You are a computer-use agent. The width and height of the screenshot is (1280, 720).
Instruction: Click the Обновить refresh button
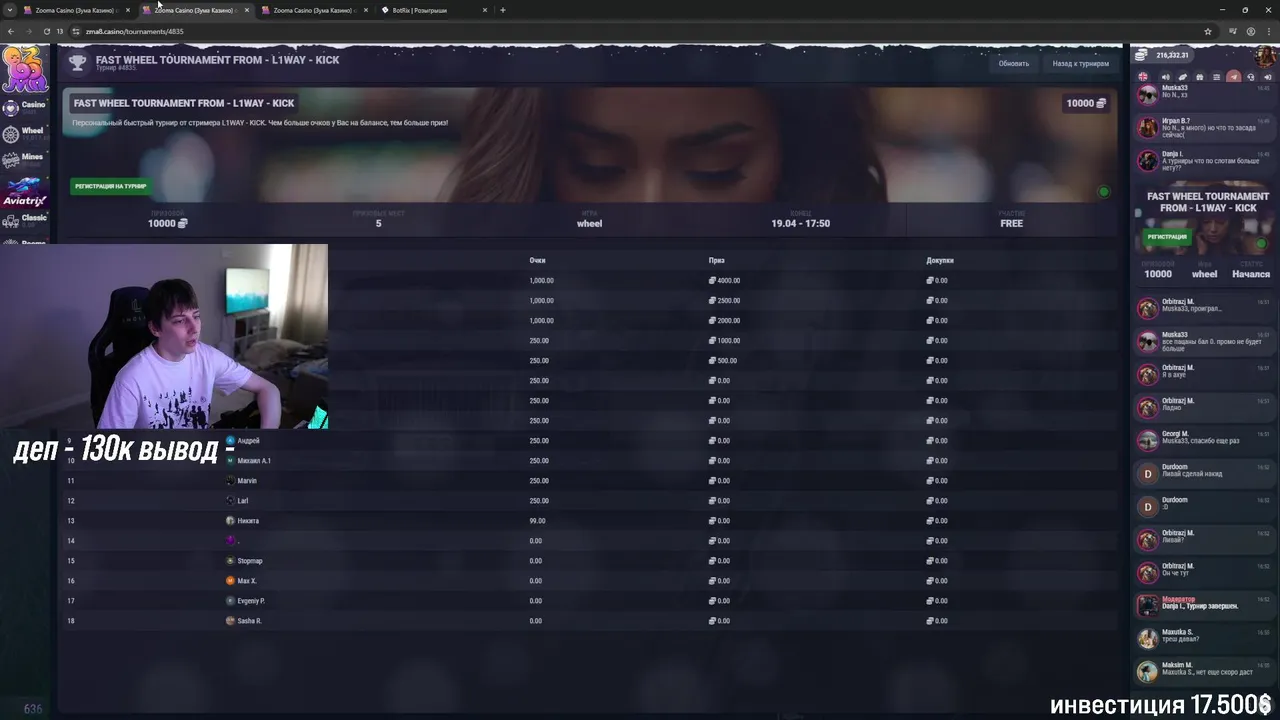point(1013,63)
